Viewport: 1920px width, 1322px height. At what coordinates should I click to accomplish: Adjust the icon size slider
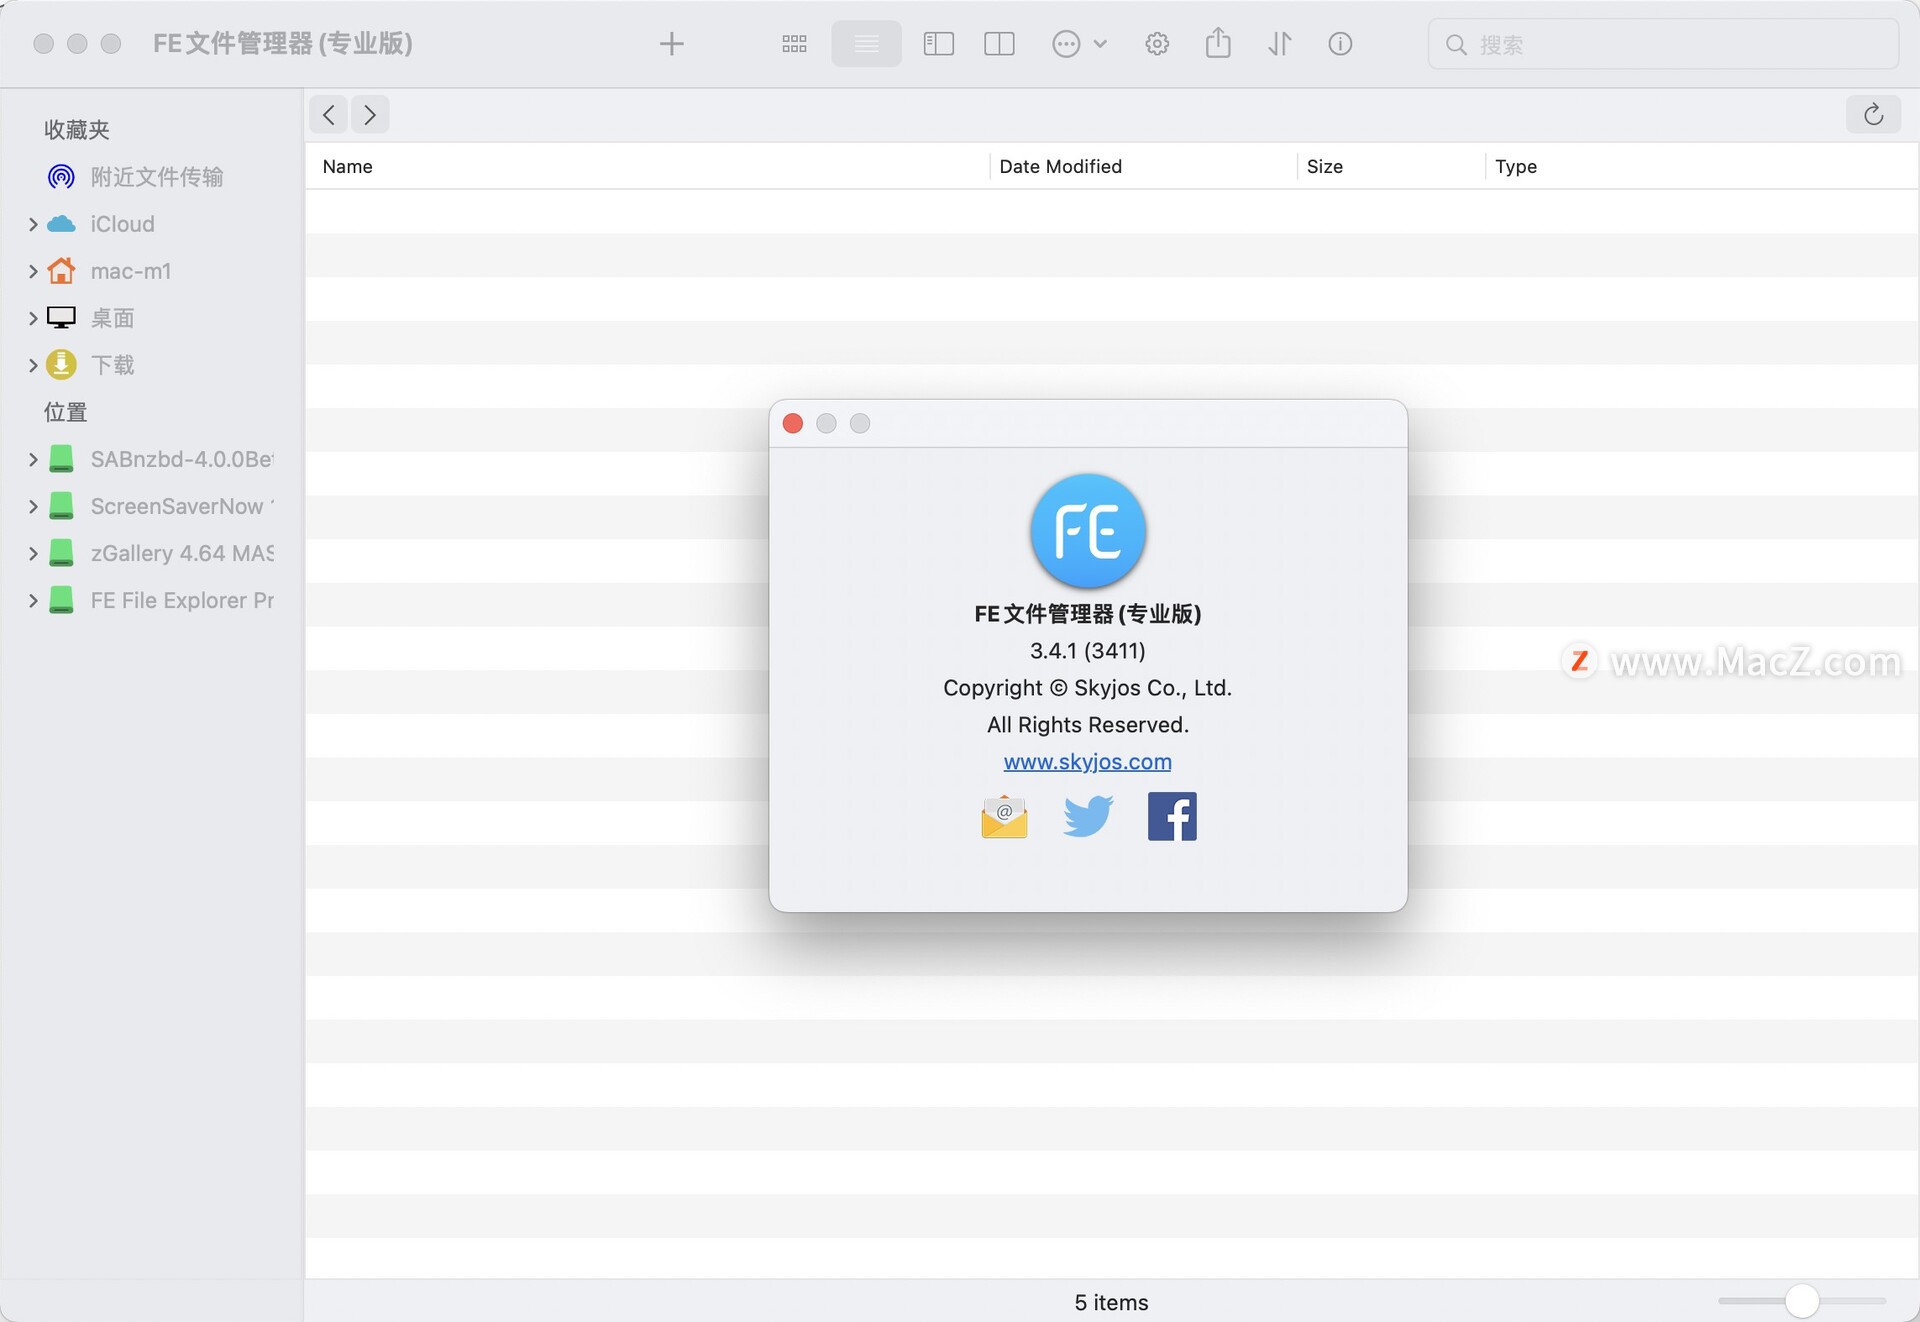click(x=1802, y=1301)
